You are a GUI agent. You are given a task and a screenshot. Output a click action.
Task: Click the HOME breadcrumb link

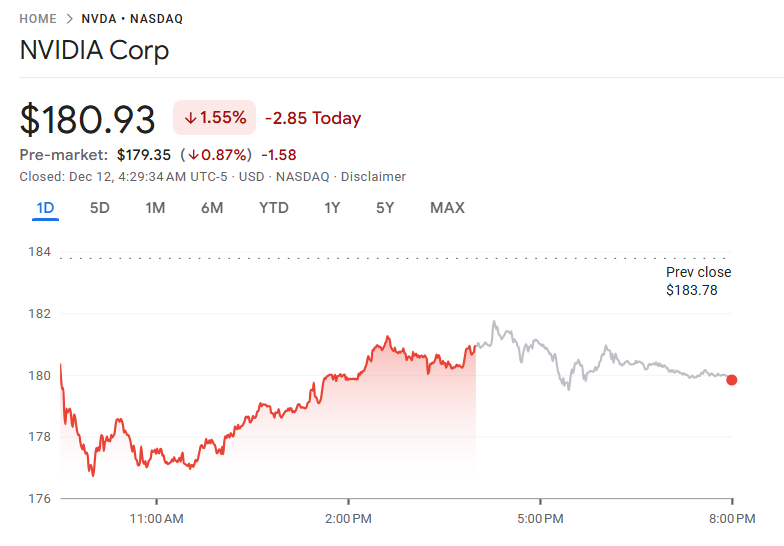pyautogui.click(x=38, y=19)
